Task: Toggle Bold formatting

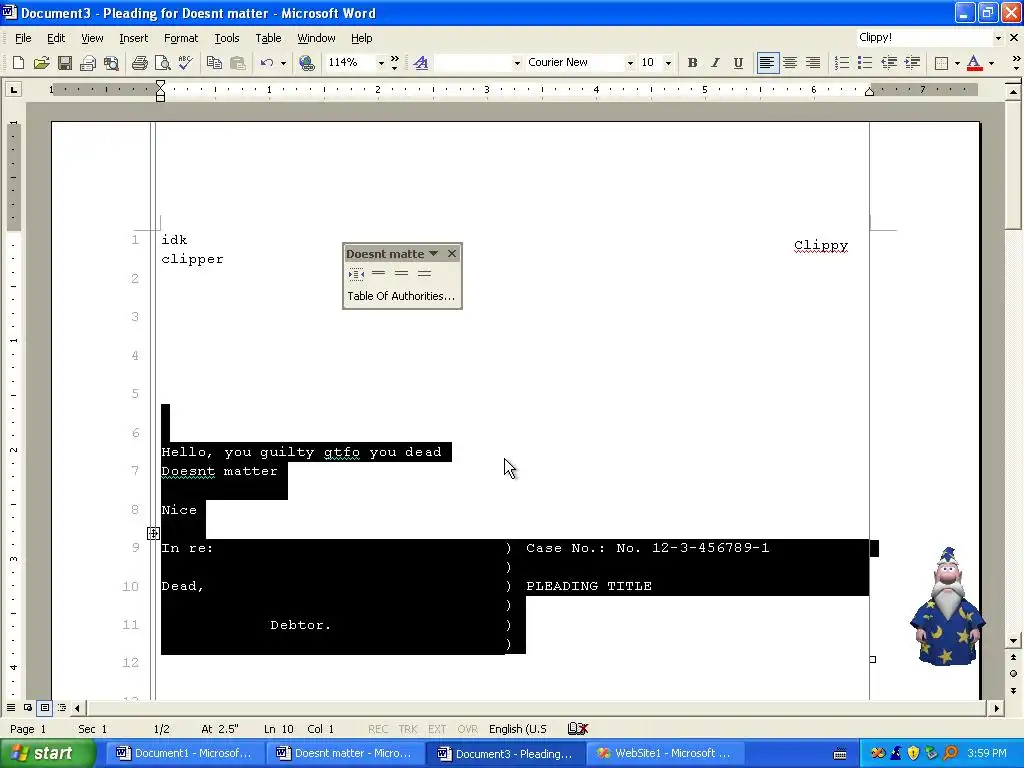Action: 692,63
